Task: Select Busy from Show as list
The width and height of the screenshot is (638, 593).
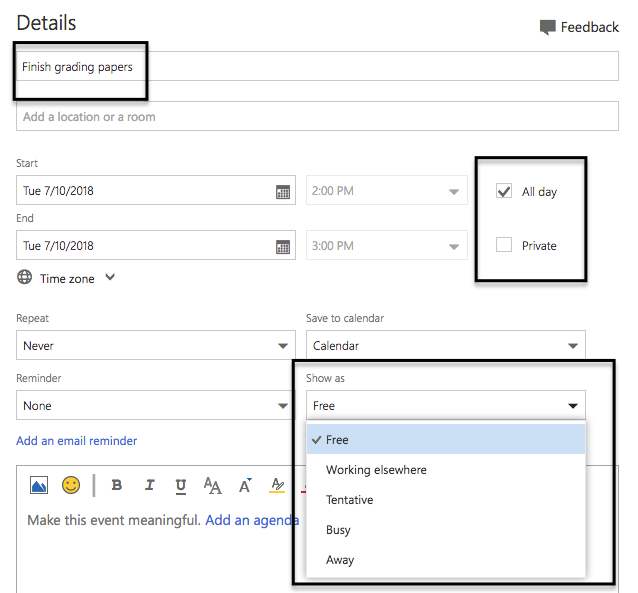Action: (x=339, y=530)
